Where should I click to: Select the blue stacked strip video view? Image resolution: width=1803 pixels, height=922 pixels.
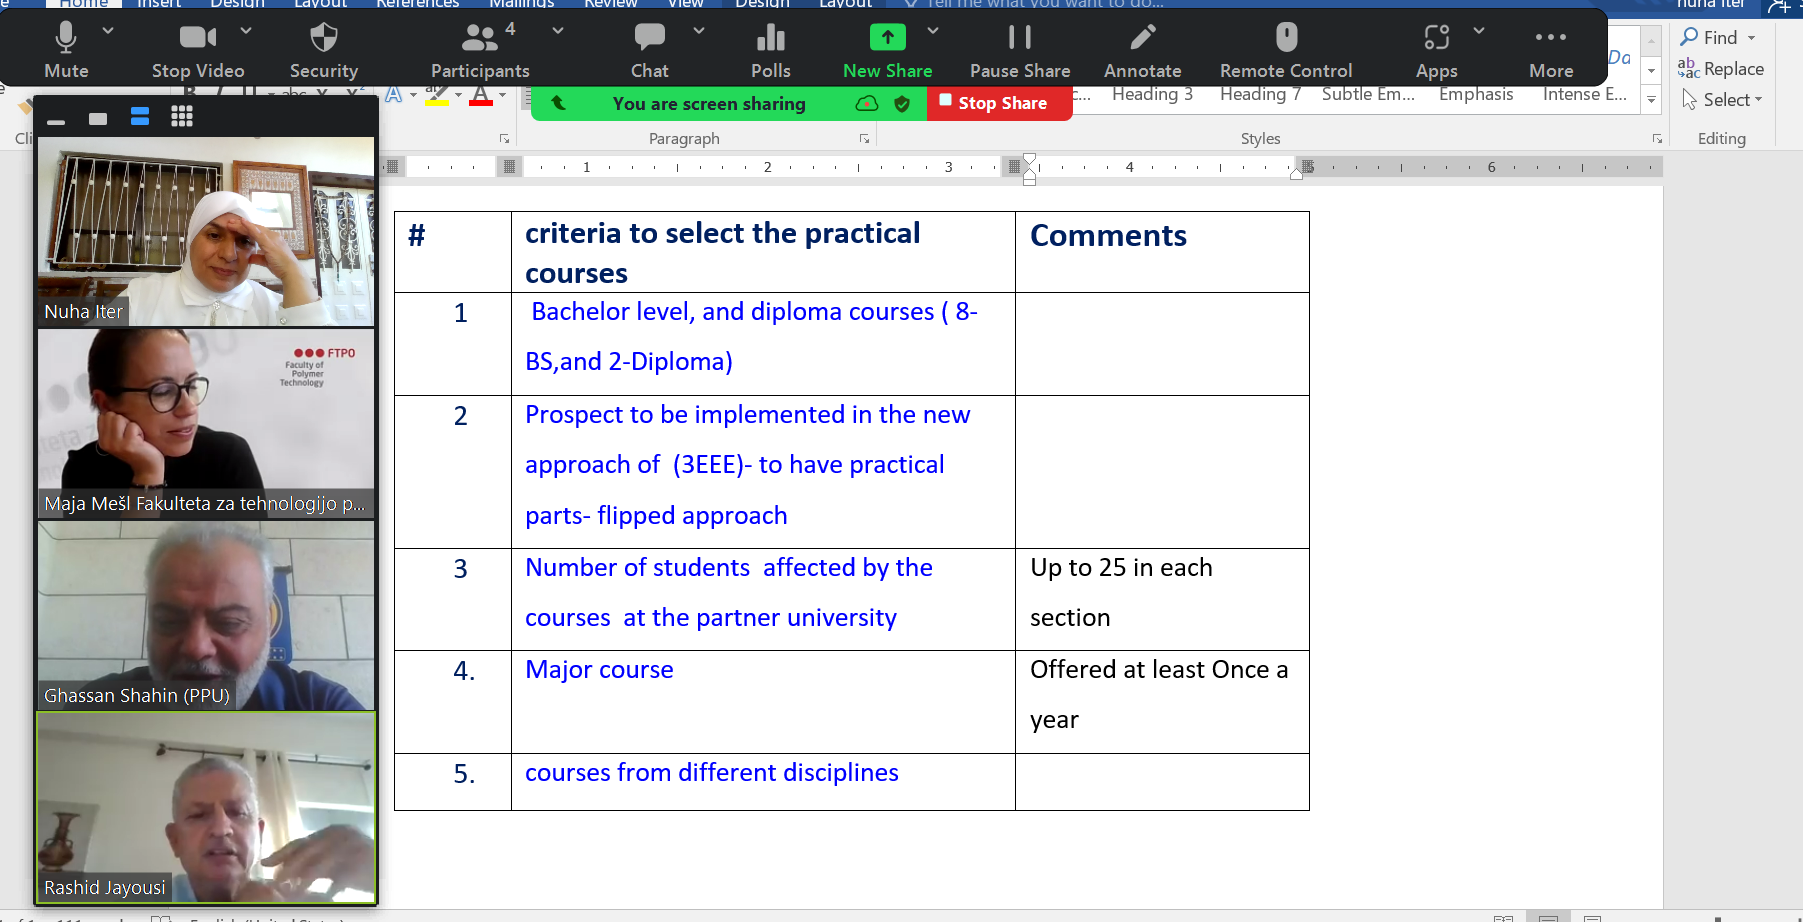coord(140,117)
